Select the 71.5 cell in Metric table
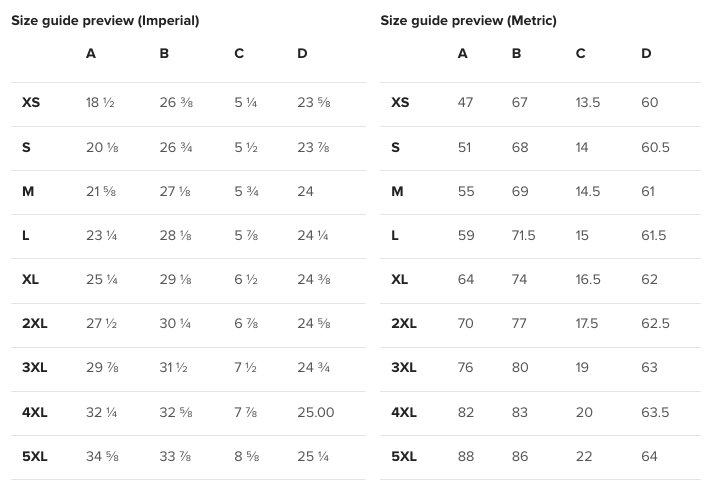The height and width of the screenshot is (494, 719). click(x=523, y=236)
